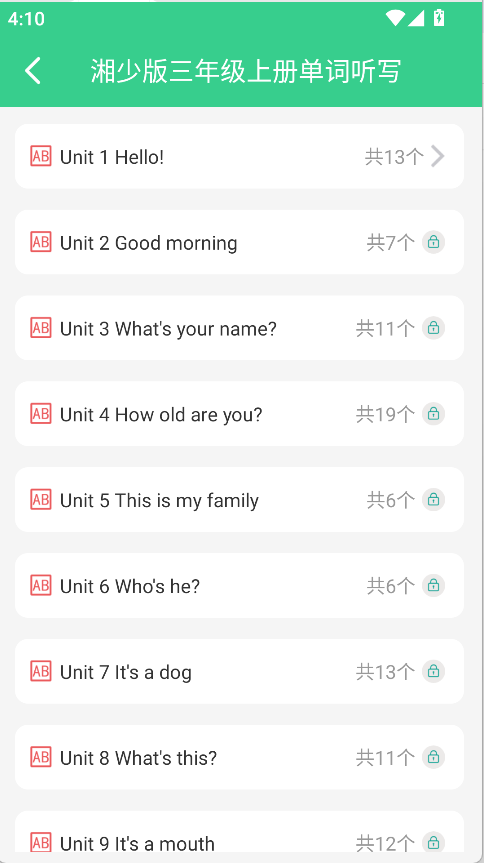The image size is (484, 863).
Task: Tap the back arrow in the header
Action: tap(33, 71)
